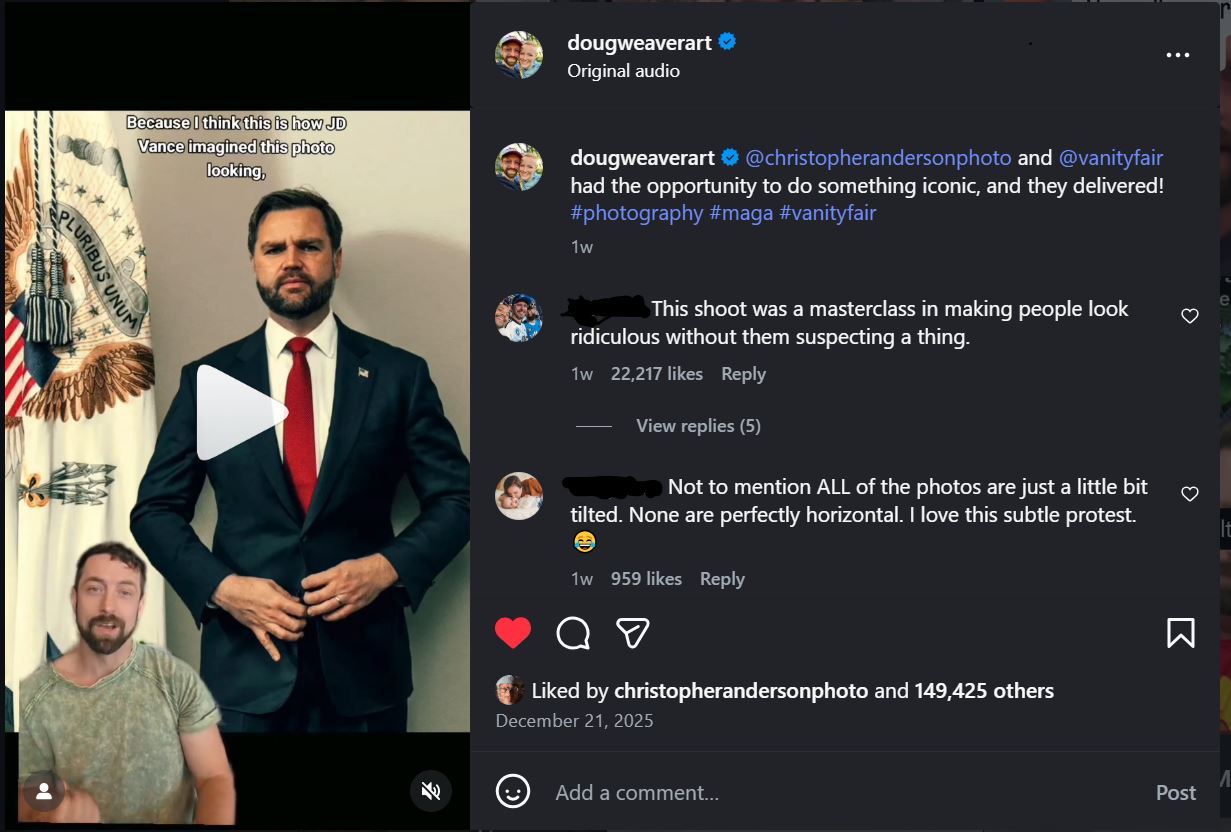1231x832 pixels.
Task: Click the three-dot more options icon
Action: point(1178,56)
